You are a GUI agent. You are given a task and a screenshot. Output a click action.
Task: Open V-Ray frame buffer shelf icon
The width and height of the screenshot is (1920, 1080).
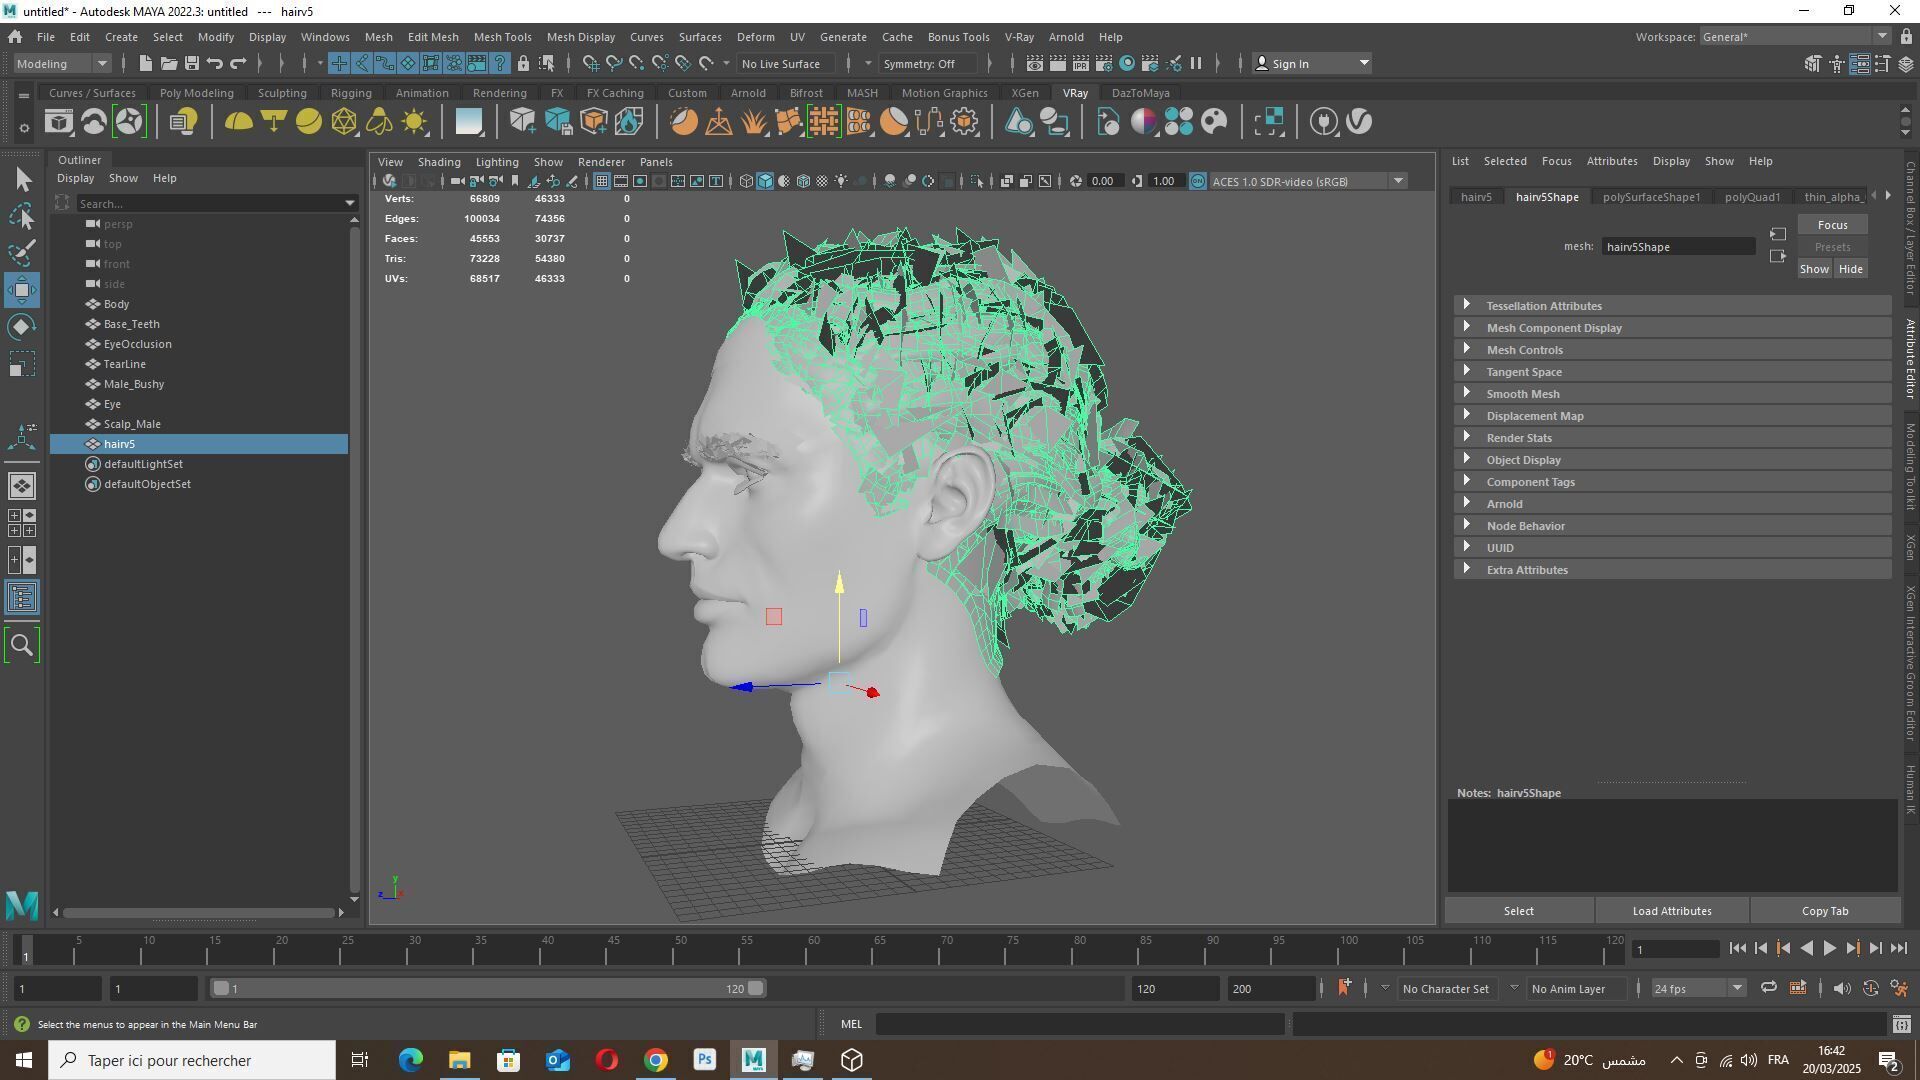59,122
